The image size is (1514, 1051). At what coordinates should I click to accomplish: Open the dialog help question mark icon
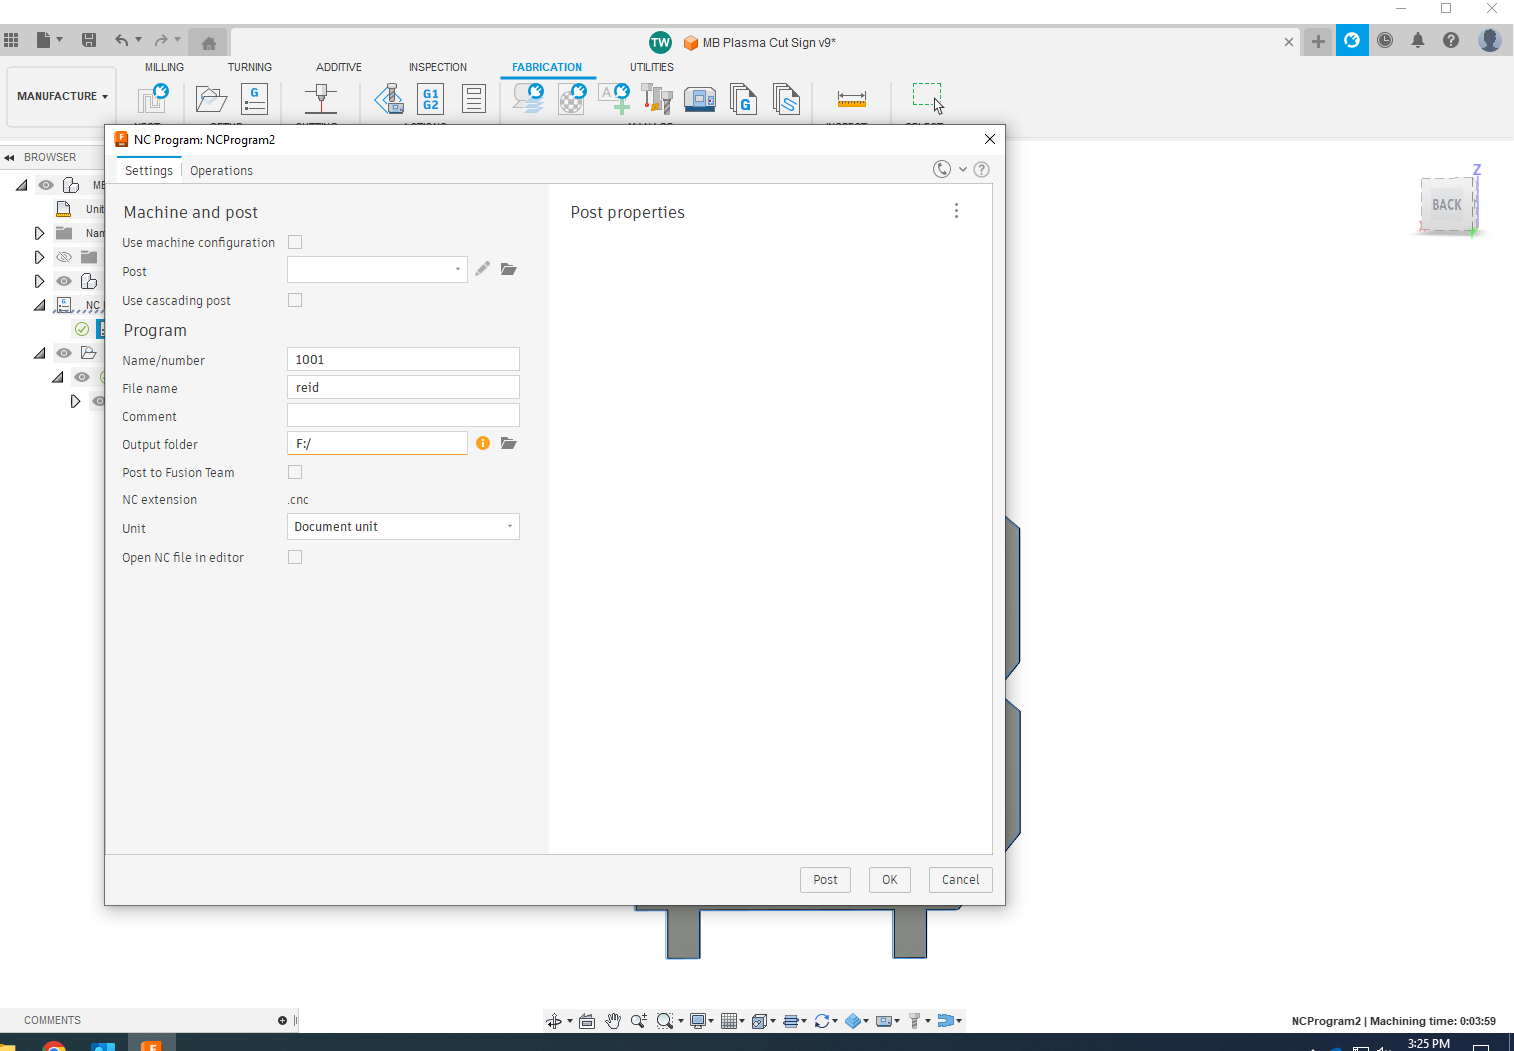coord(981,169)
